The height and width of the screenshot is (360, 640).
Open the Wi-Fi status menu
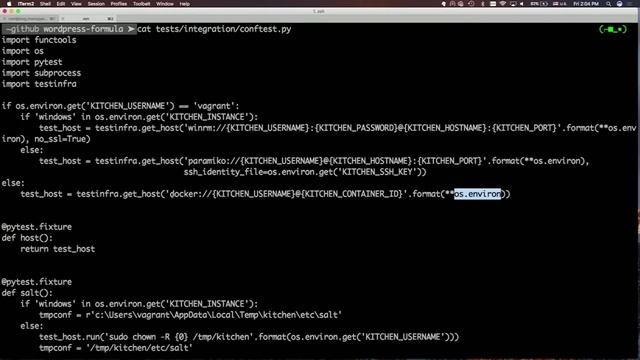pyautogui.click(x=503, y=4)
